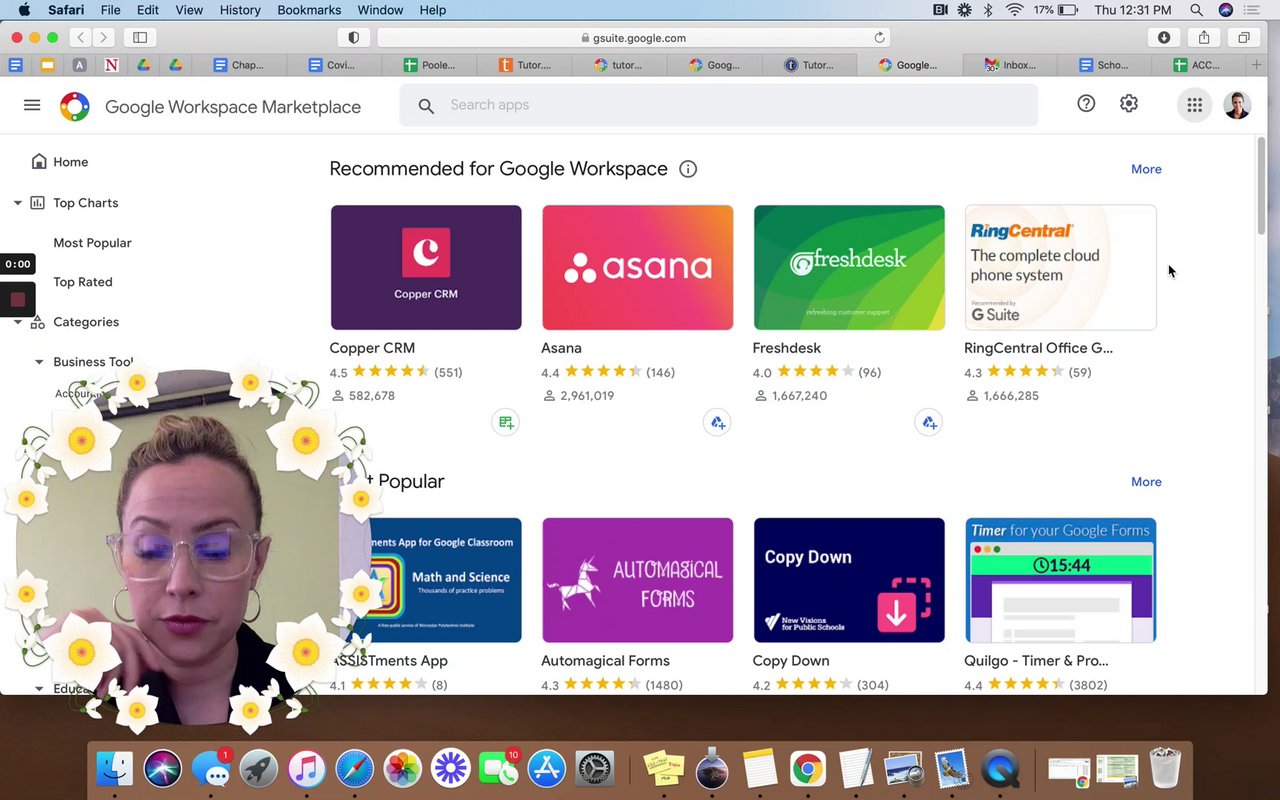Open the Asana app thumbnail
The height and width of the screenshot is (800, 1280).
click(x=637, y=267)
